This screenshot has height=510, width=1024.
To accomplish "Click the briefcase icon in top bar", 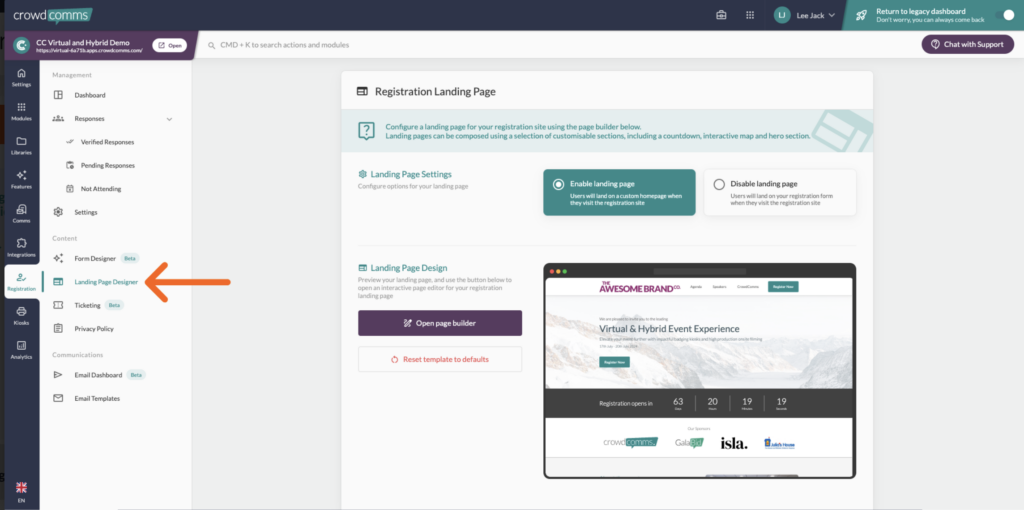I will pos(721,15).
